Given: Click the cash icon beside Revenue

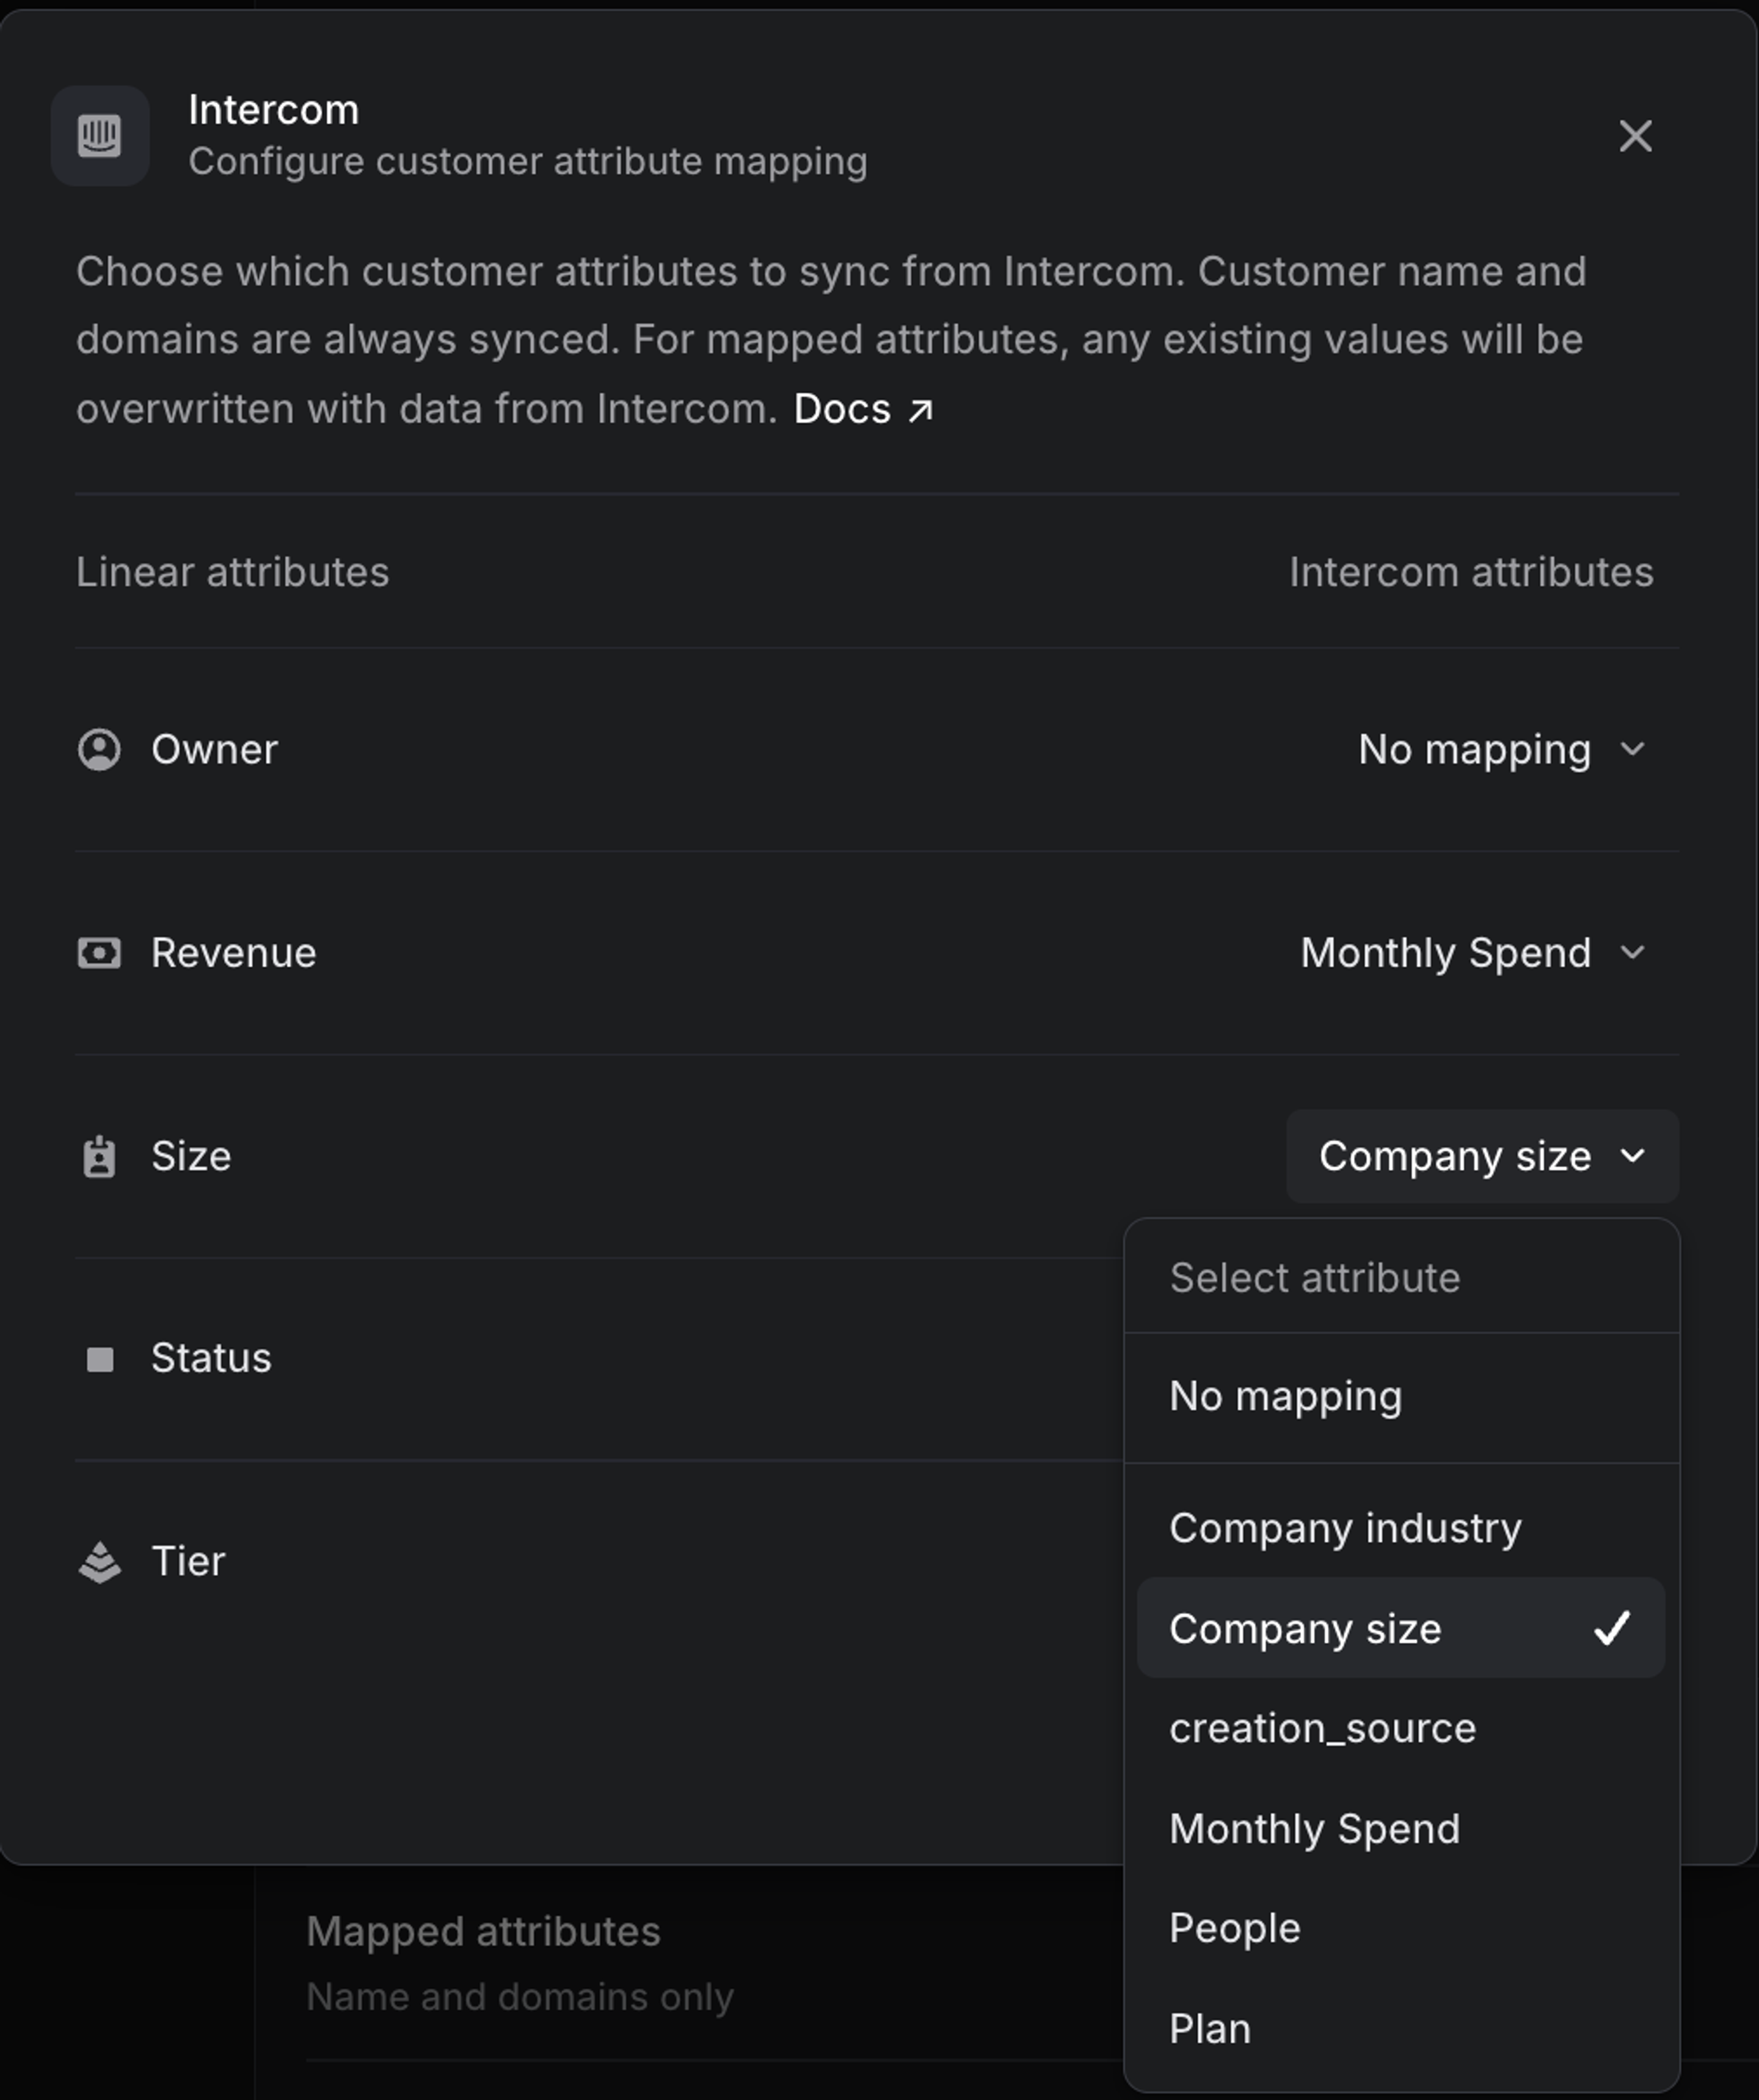Looking at the screenshot, I should (x=100, y=953).
